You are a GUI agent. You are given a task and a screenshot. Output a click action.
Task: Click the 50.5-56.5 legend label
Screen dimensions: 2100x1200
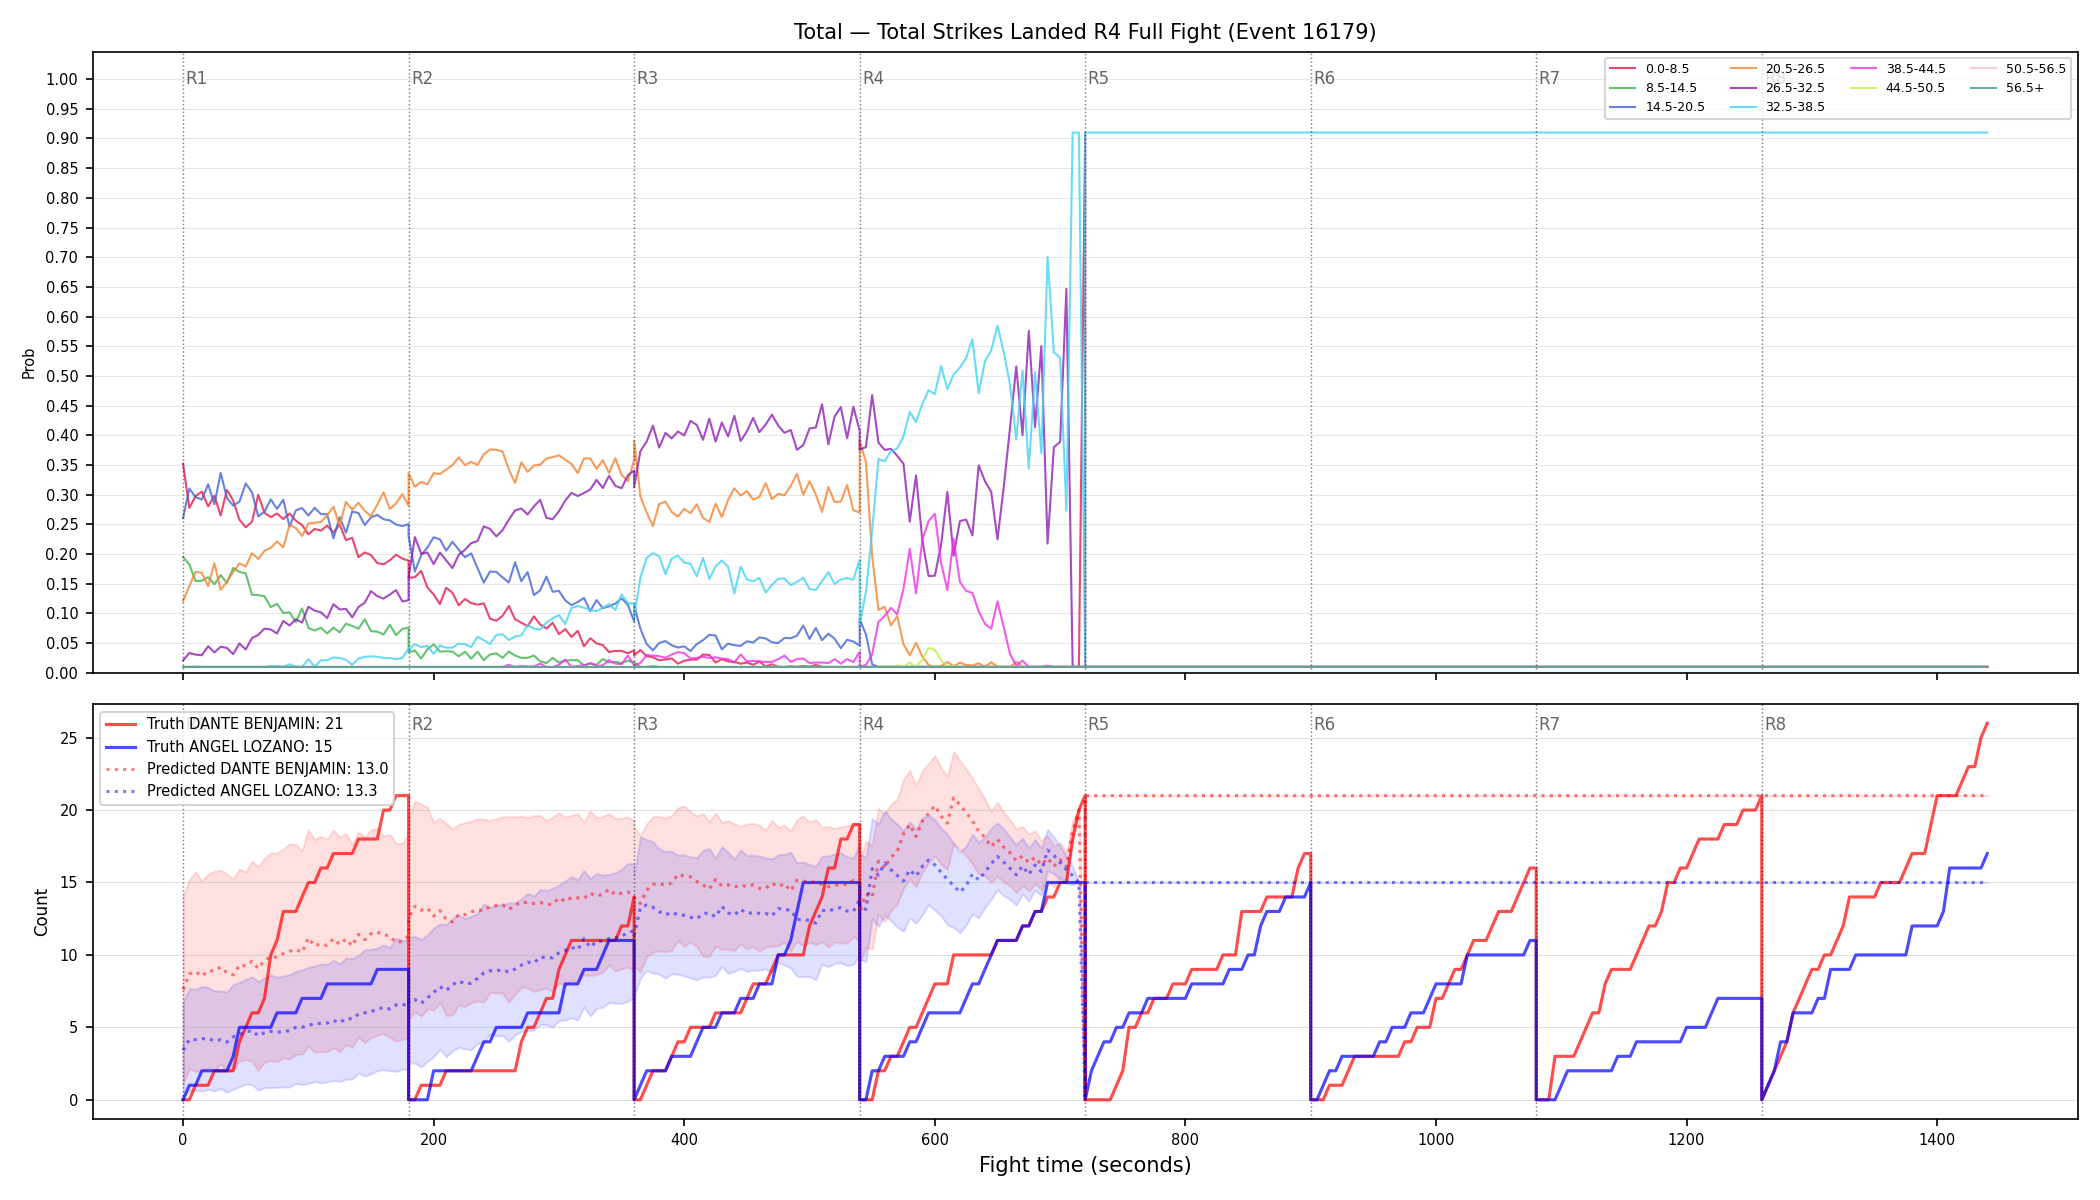click(2036, 69)
